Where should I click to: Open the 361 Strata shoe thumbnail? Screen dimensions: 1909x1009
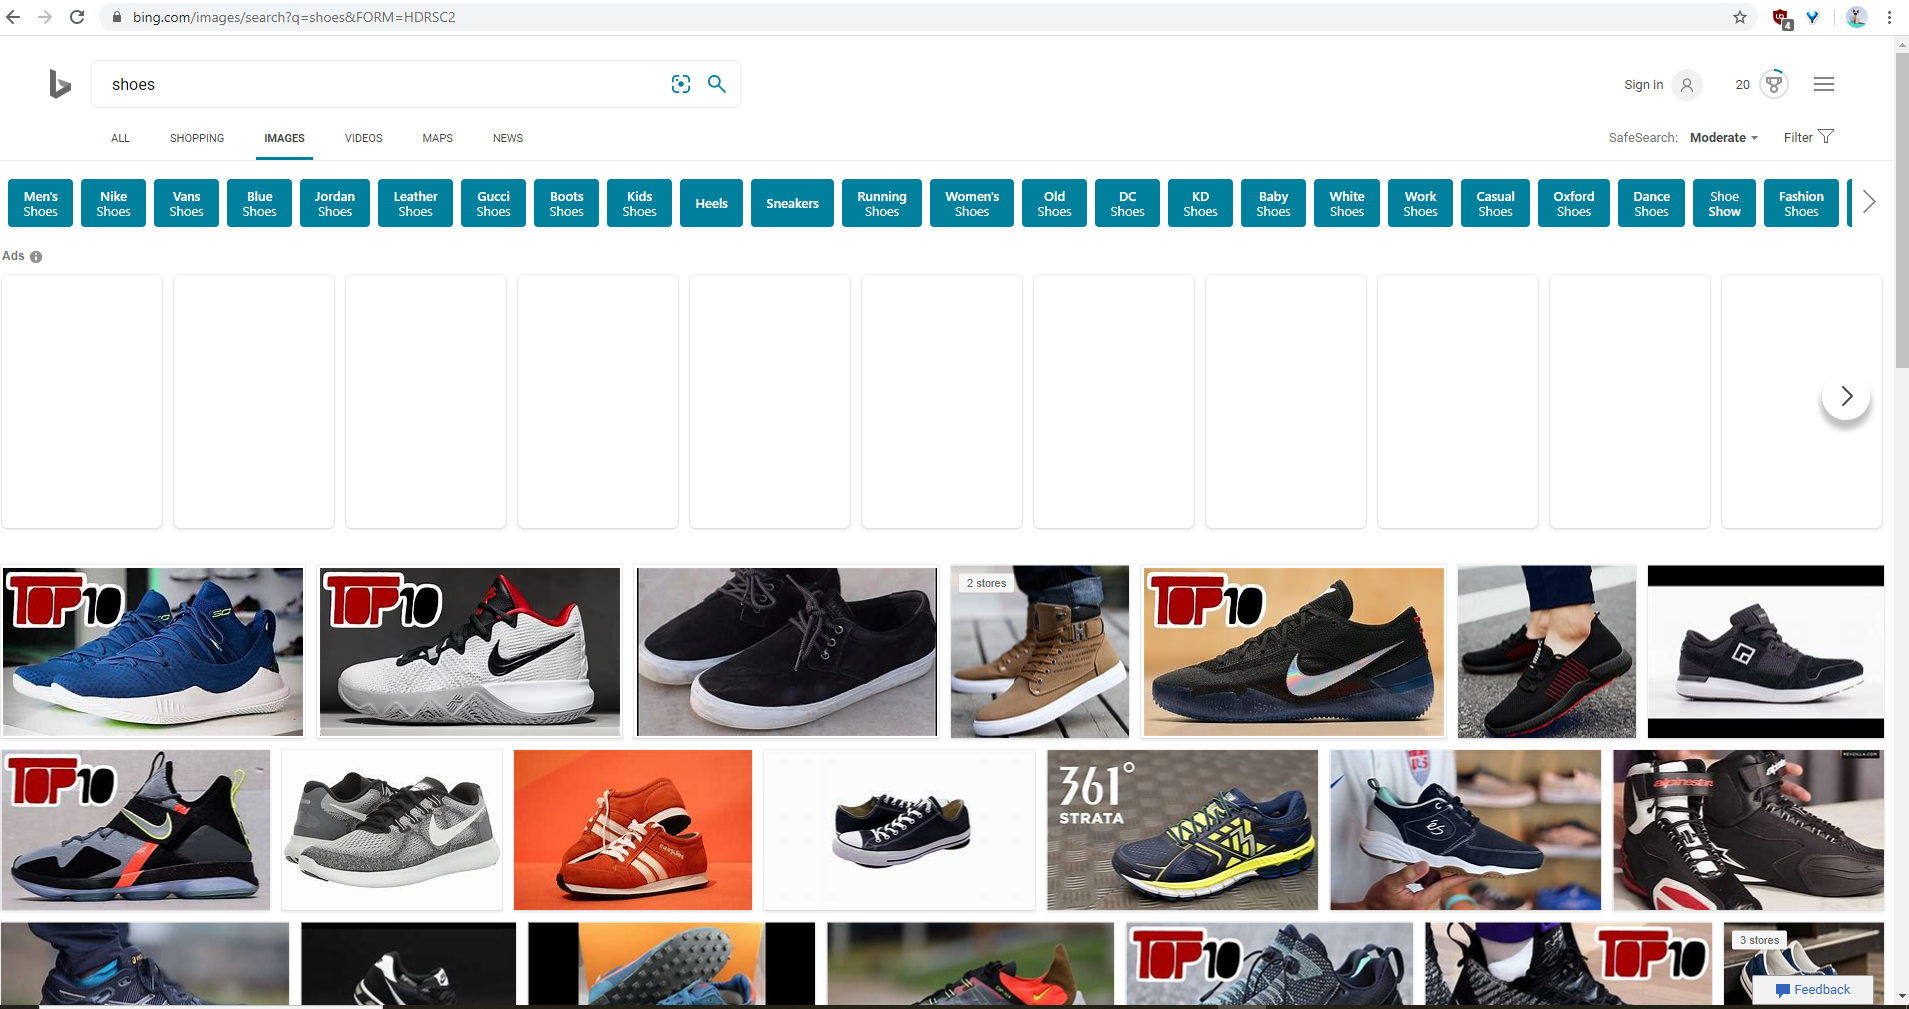[x=1182, y=830]
